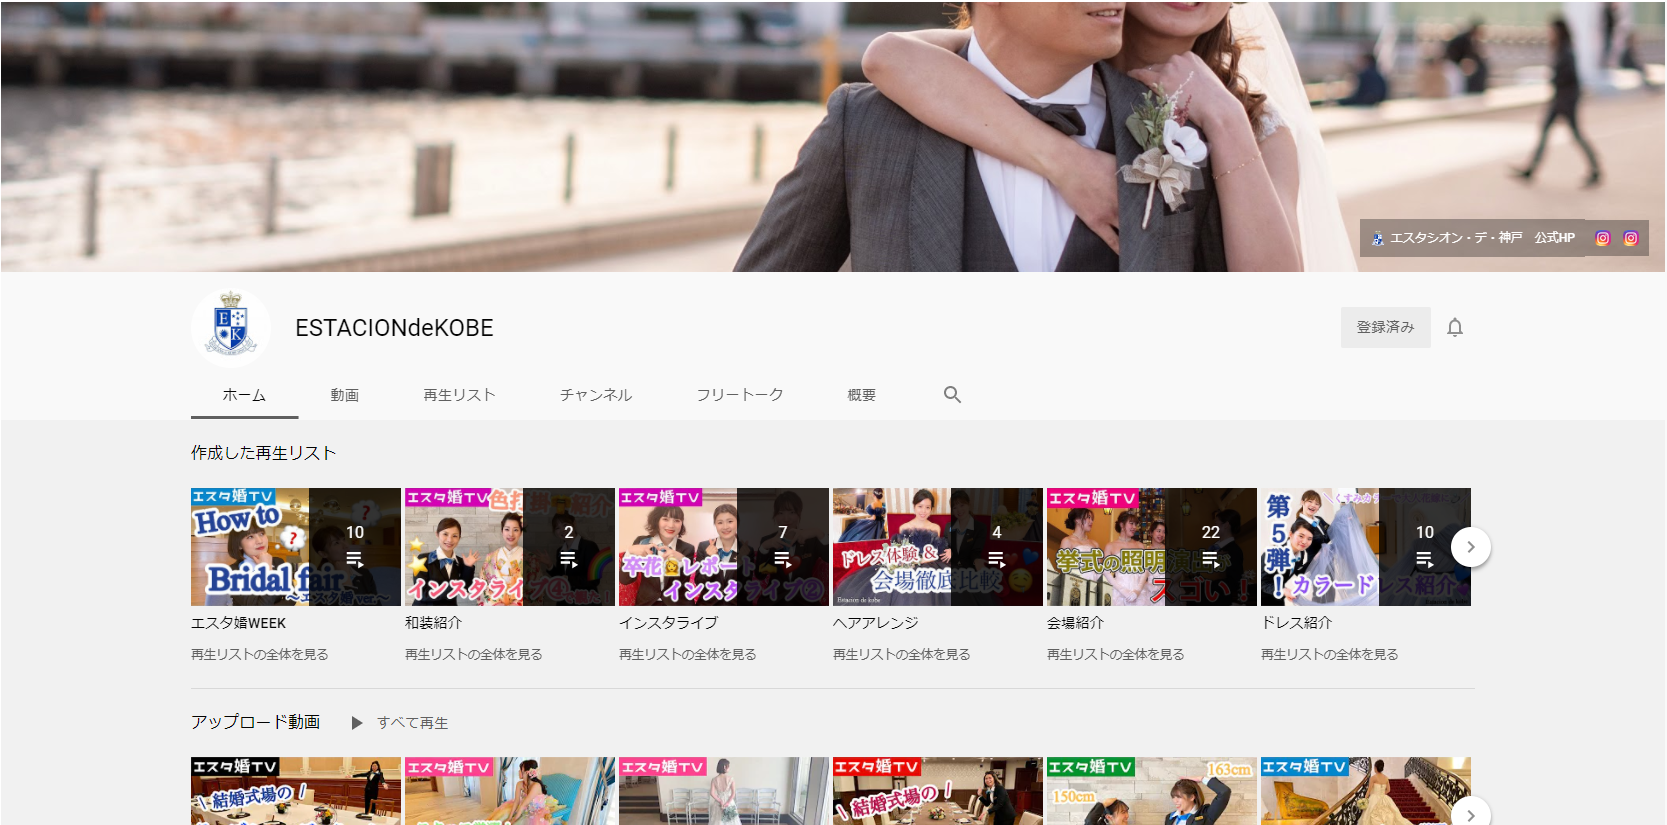Image resolution: width=1667 pixels, height=825 pixels.
Task: View full playlist under インスタライブ
Action: (x=688, y=655)
